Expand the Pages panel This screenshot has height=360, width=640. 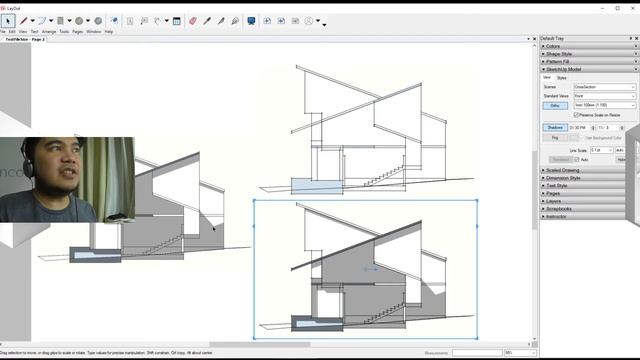coord(583,193)
